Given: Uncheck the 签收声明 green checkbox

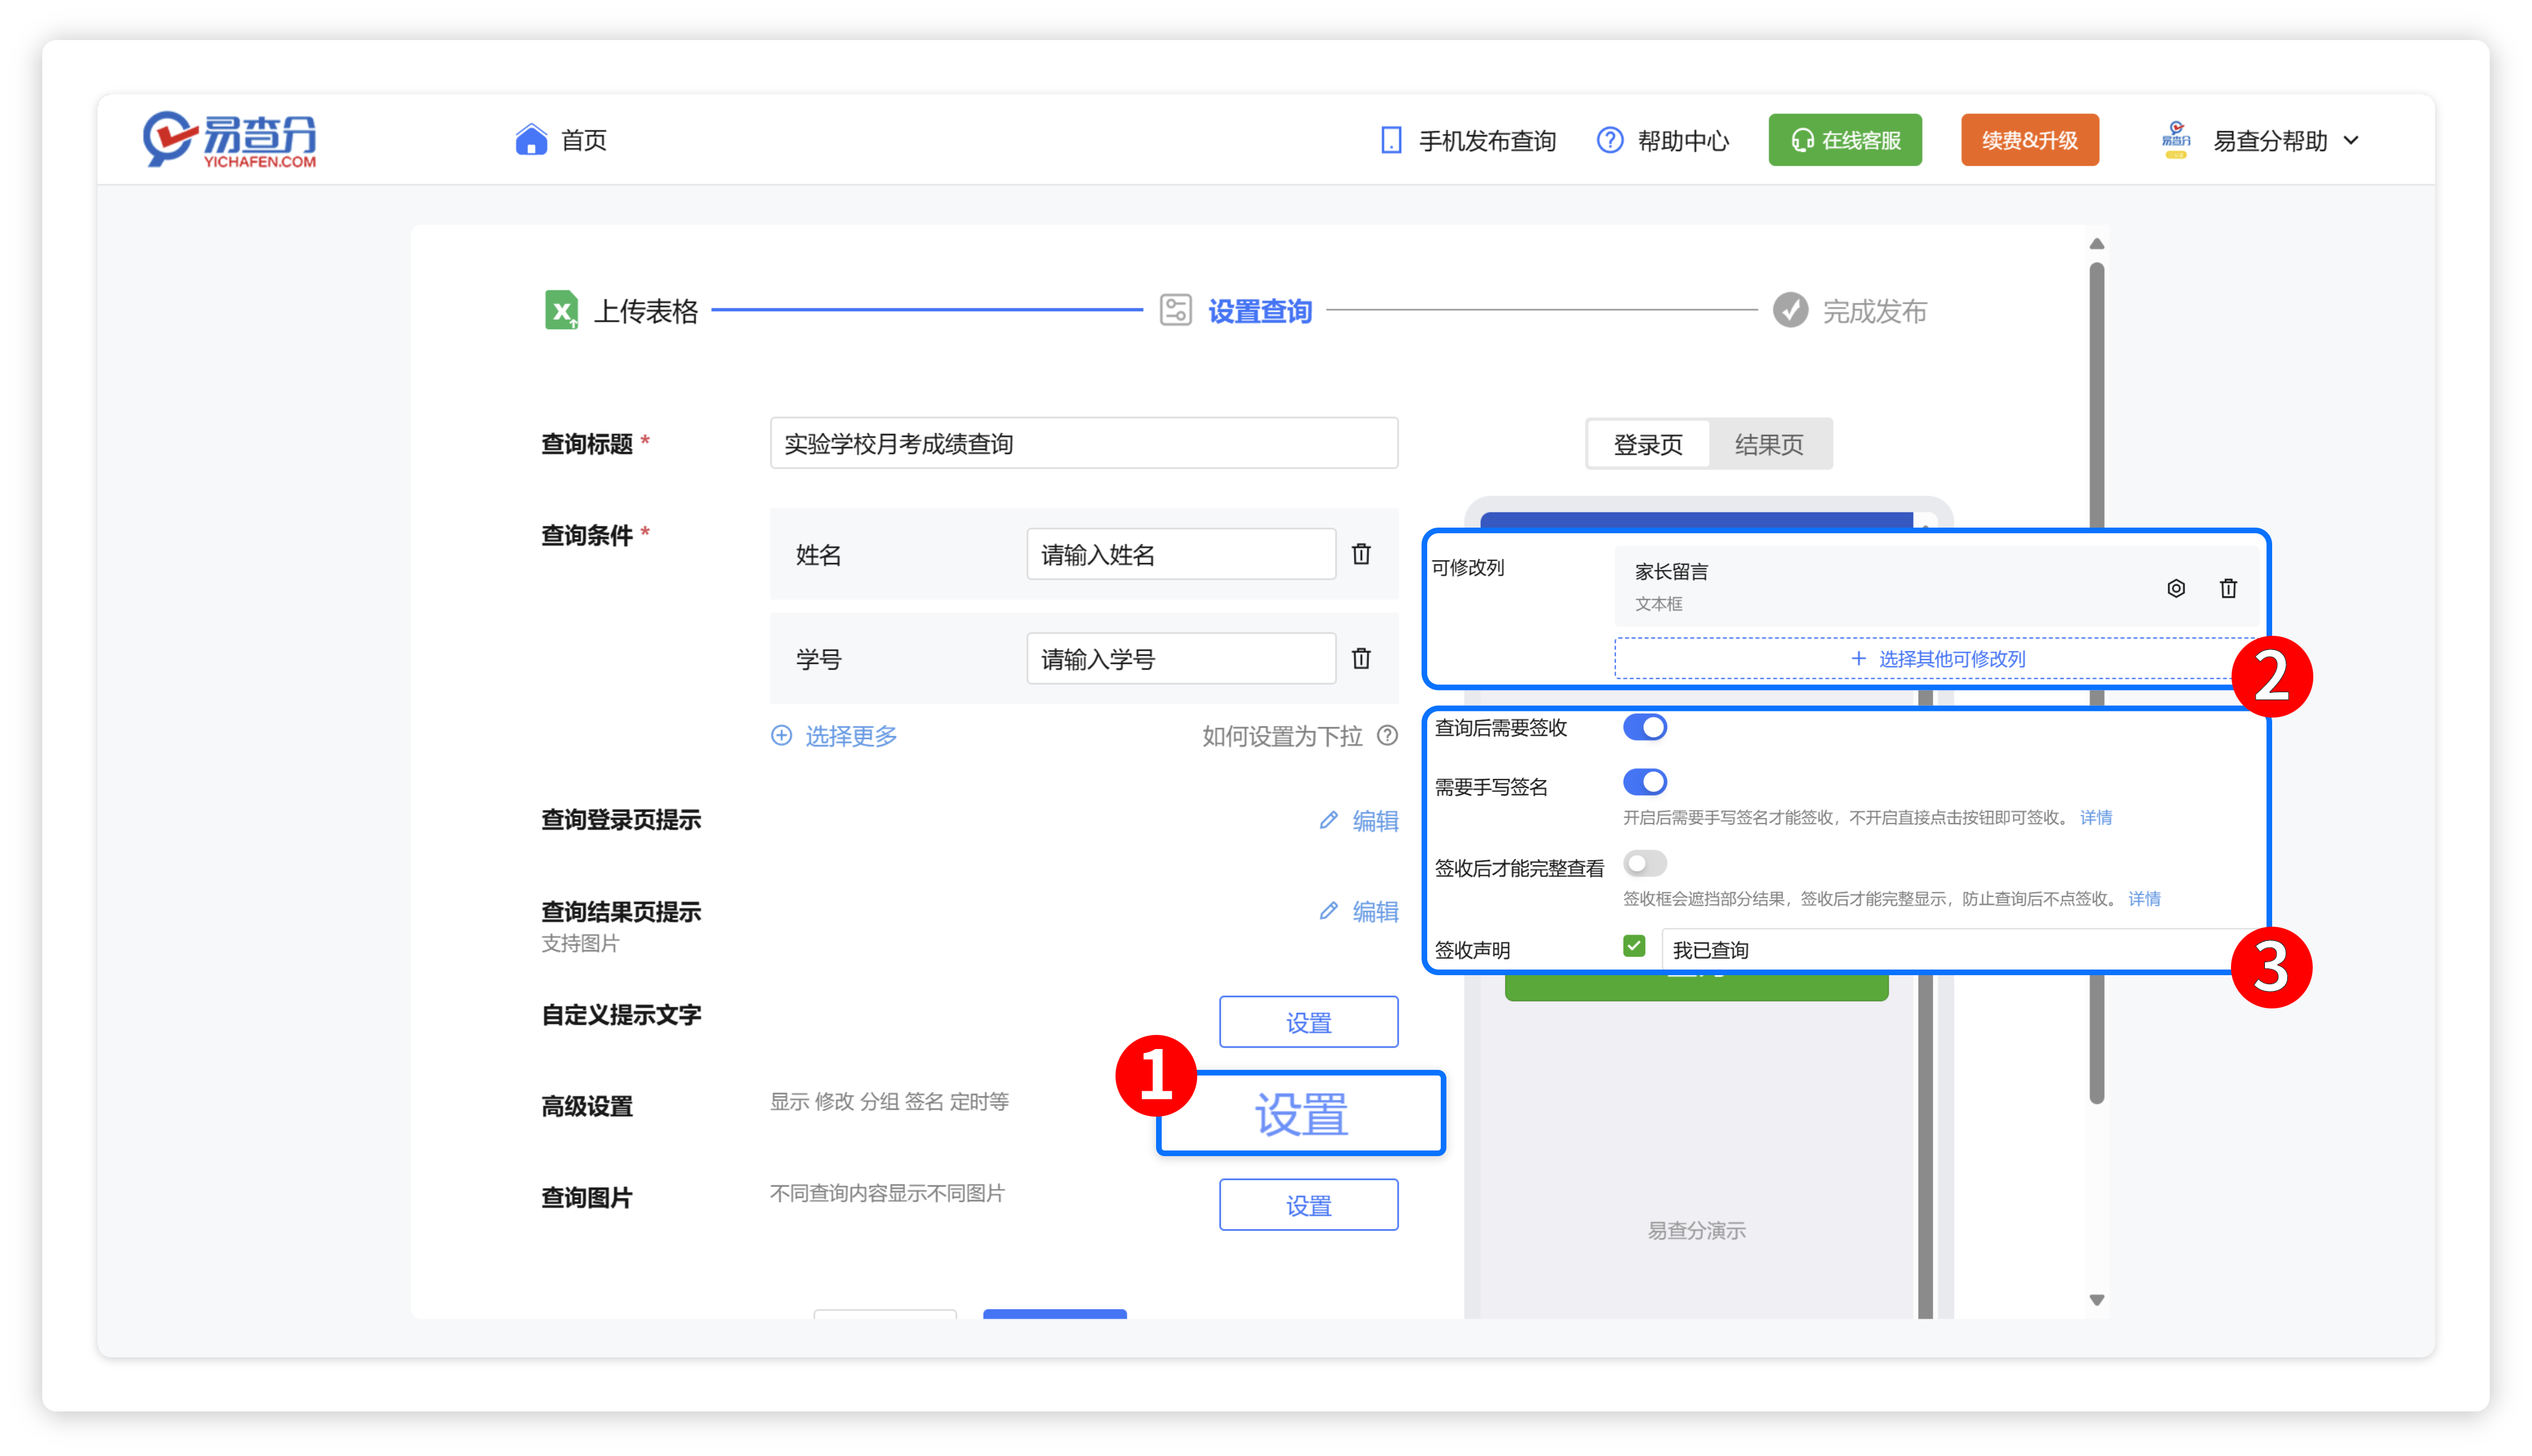Looking at the screenshot, I should [x=1634, y=946].
